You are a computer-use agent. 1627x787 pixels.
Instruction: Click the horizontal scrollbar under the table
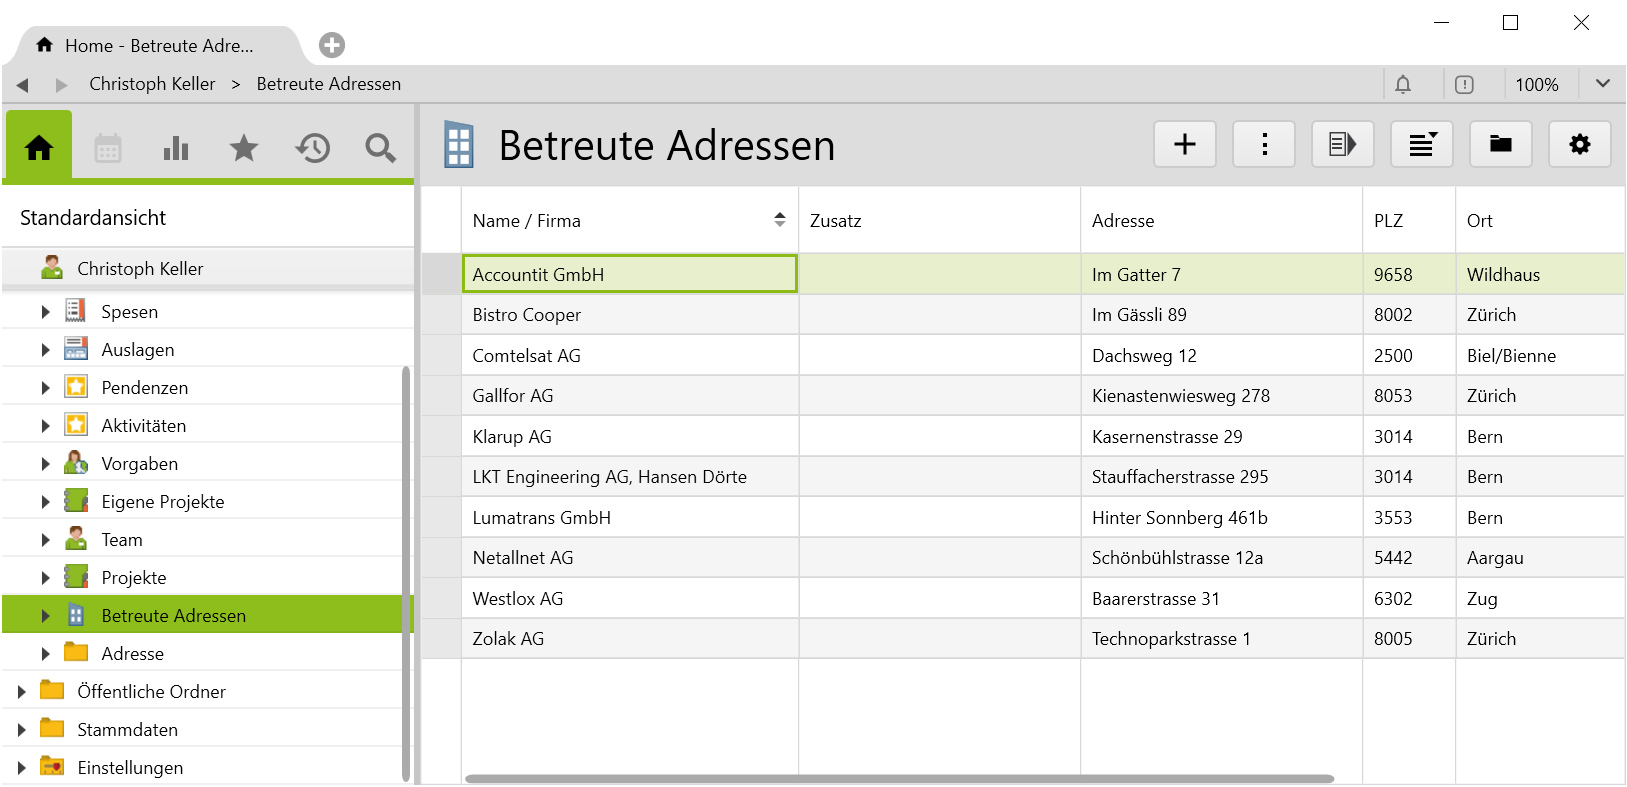(899, 778)
